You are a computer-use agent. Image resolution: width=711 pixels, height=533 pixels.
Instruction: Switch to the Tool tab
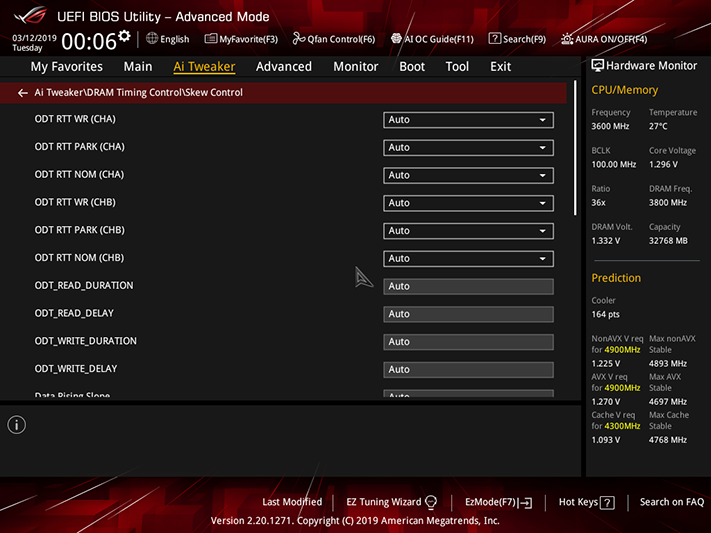click(x=457, y=67)
